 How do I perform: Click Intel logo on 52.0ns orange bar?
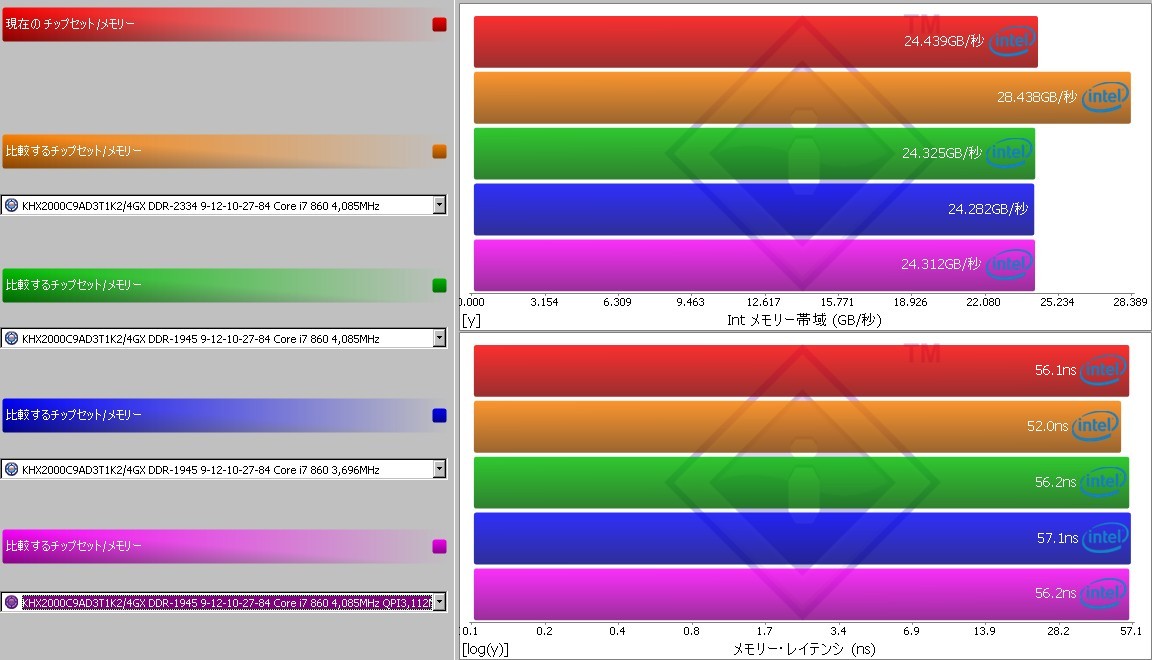tap(1095, 426)
